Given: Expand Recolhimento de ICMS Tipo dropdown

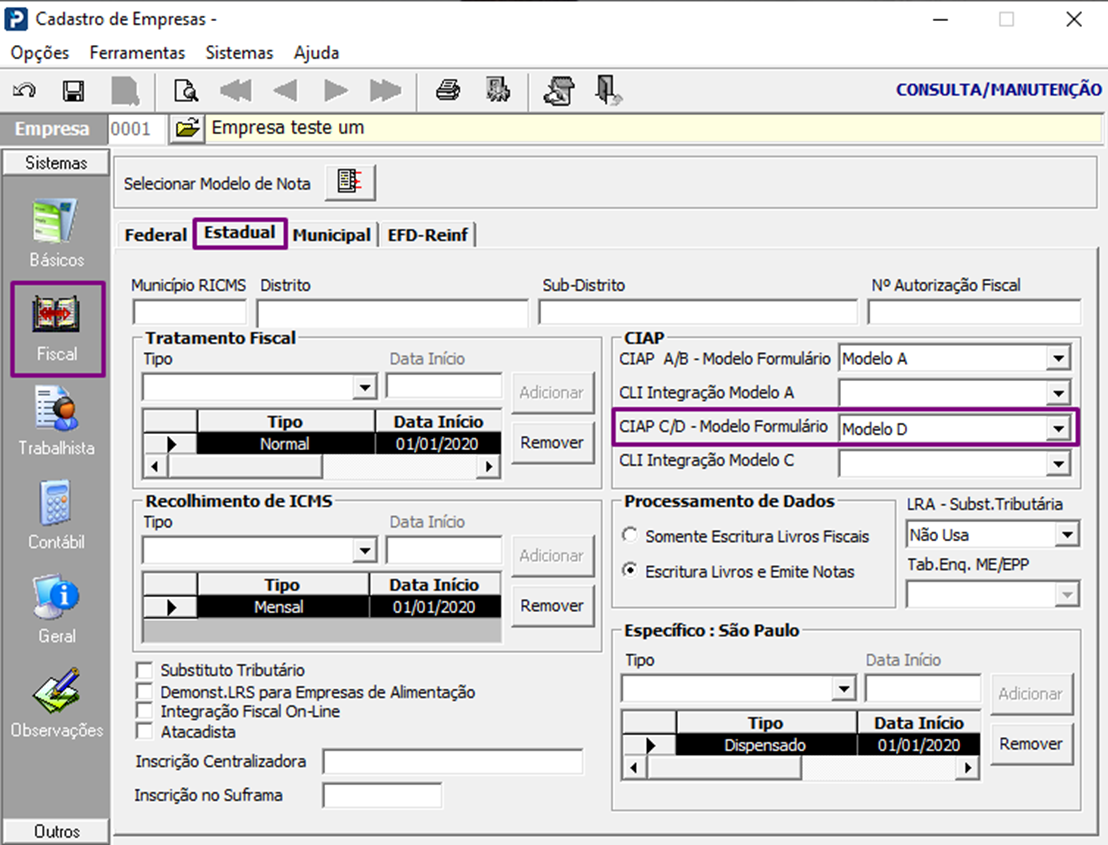Looking at the screenshot, I should click(366, 551).
